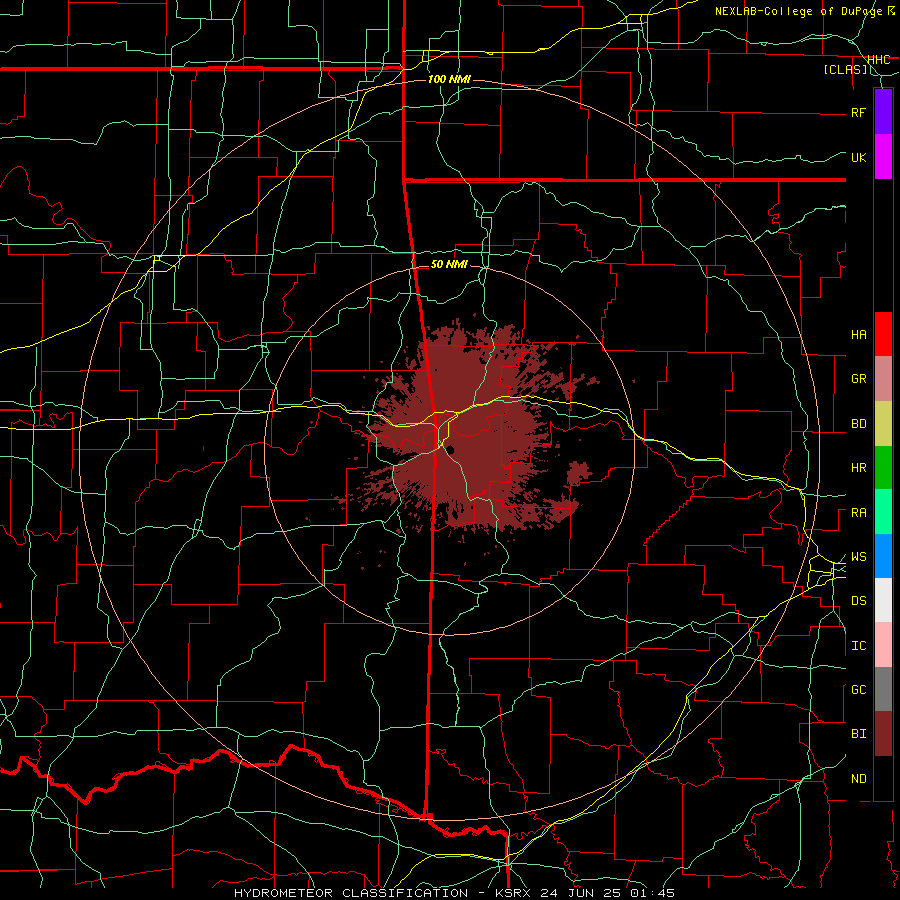Click the "BI" legend label
This screenshot has width=900, height=900.
[858, 734]
